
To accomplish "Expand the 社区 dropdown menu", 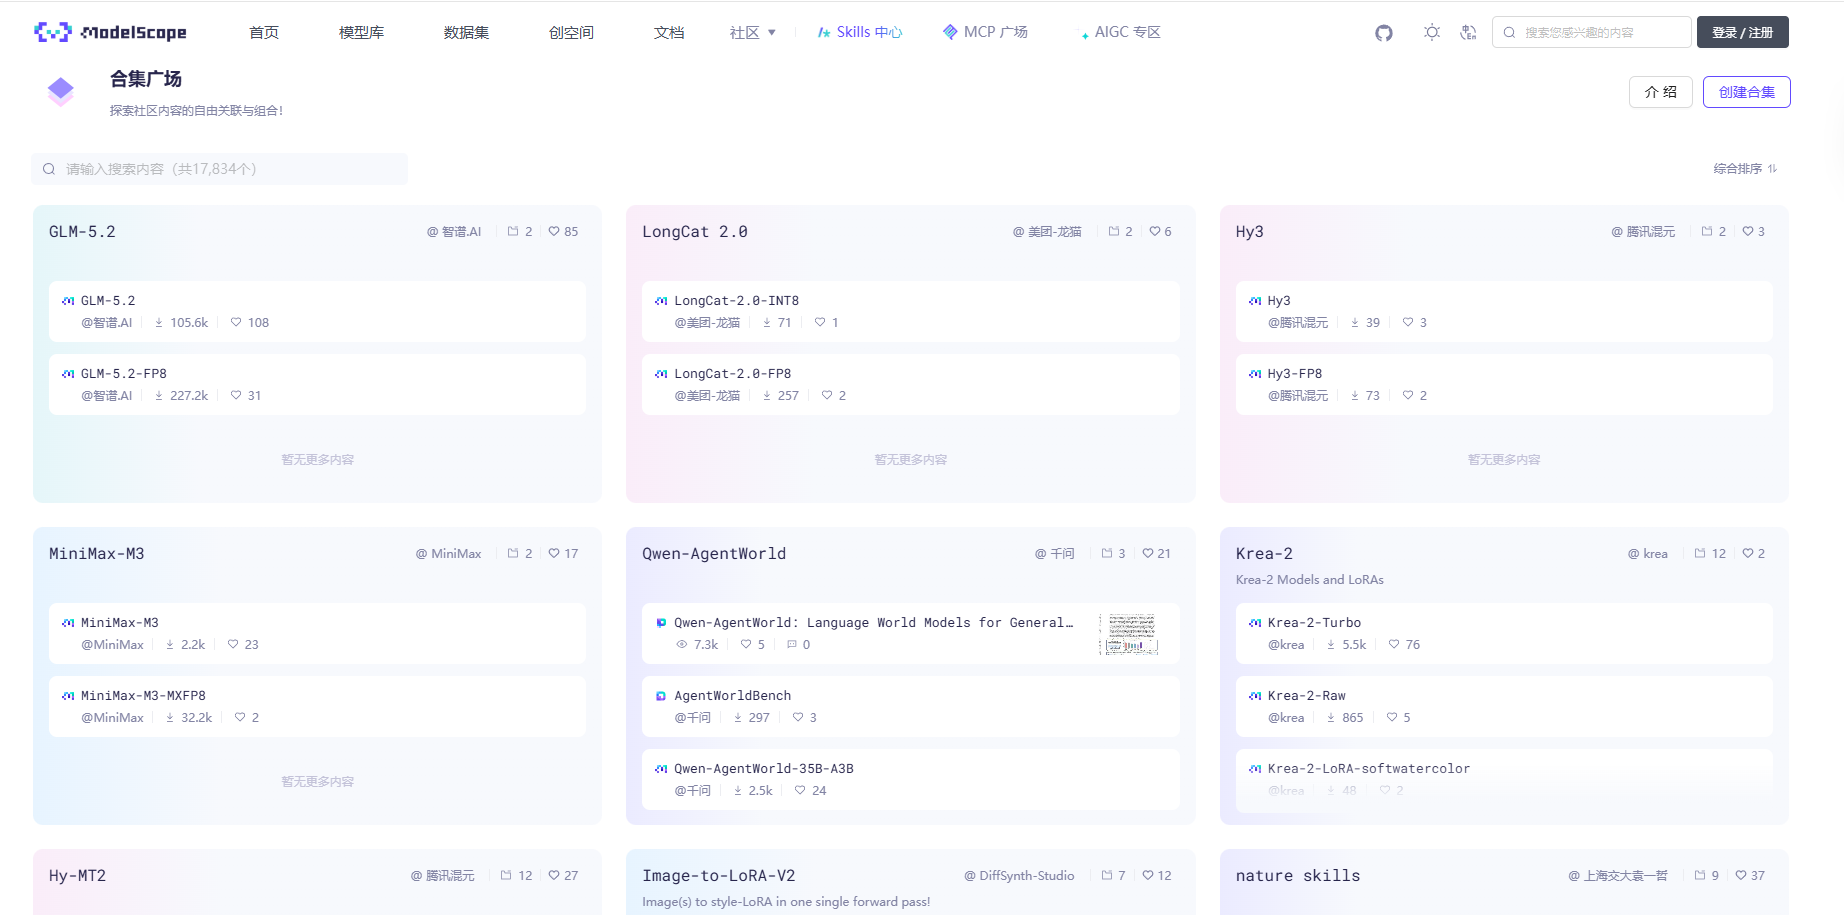I will (x=753, y=33).
